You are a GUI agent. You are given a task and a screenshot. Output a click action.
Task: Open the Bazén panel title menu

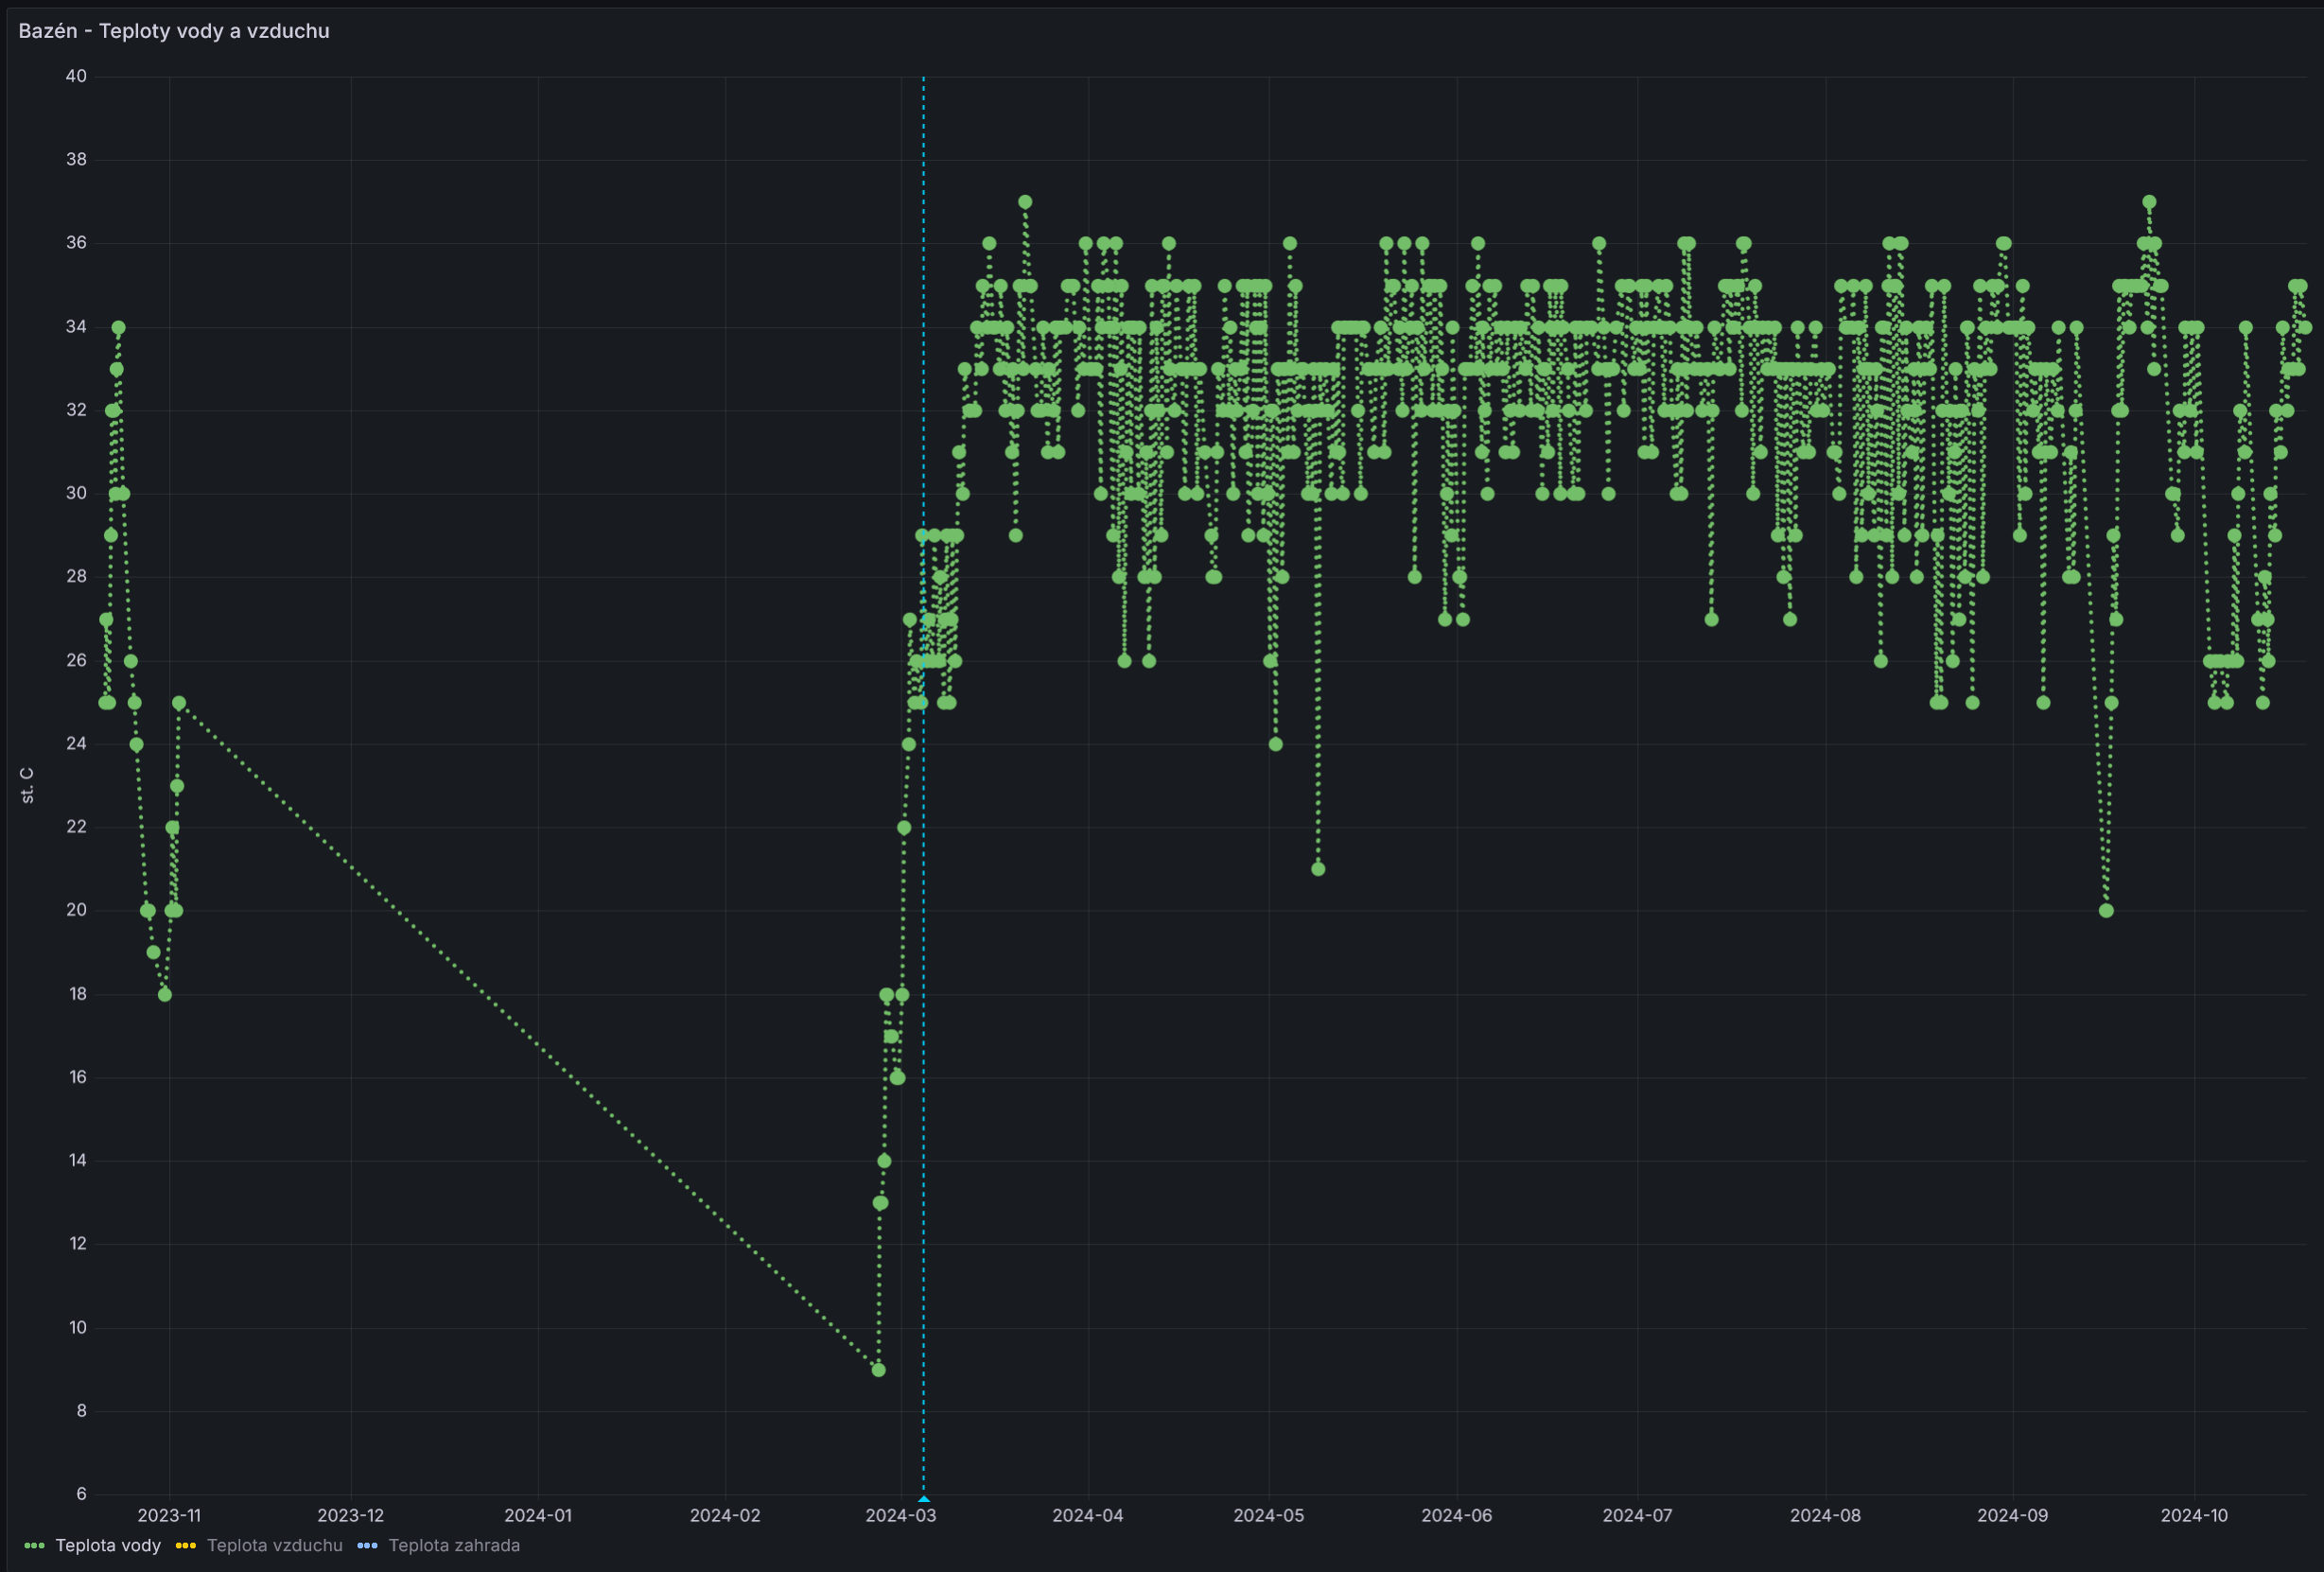click(173, 31)
